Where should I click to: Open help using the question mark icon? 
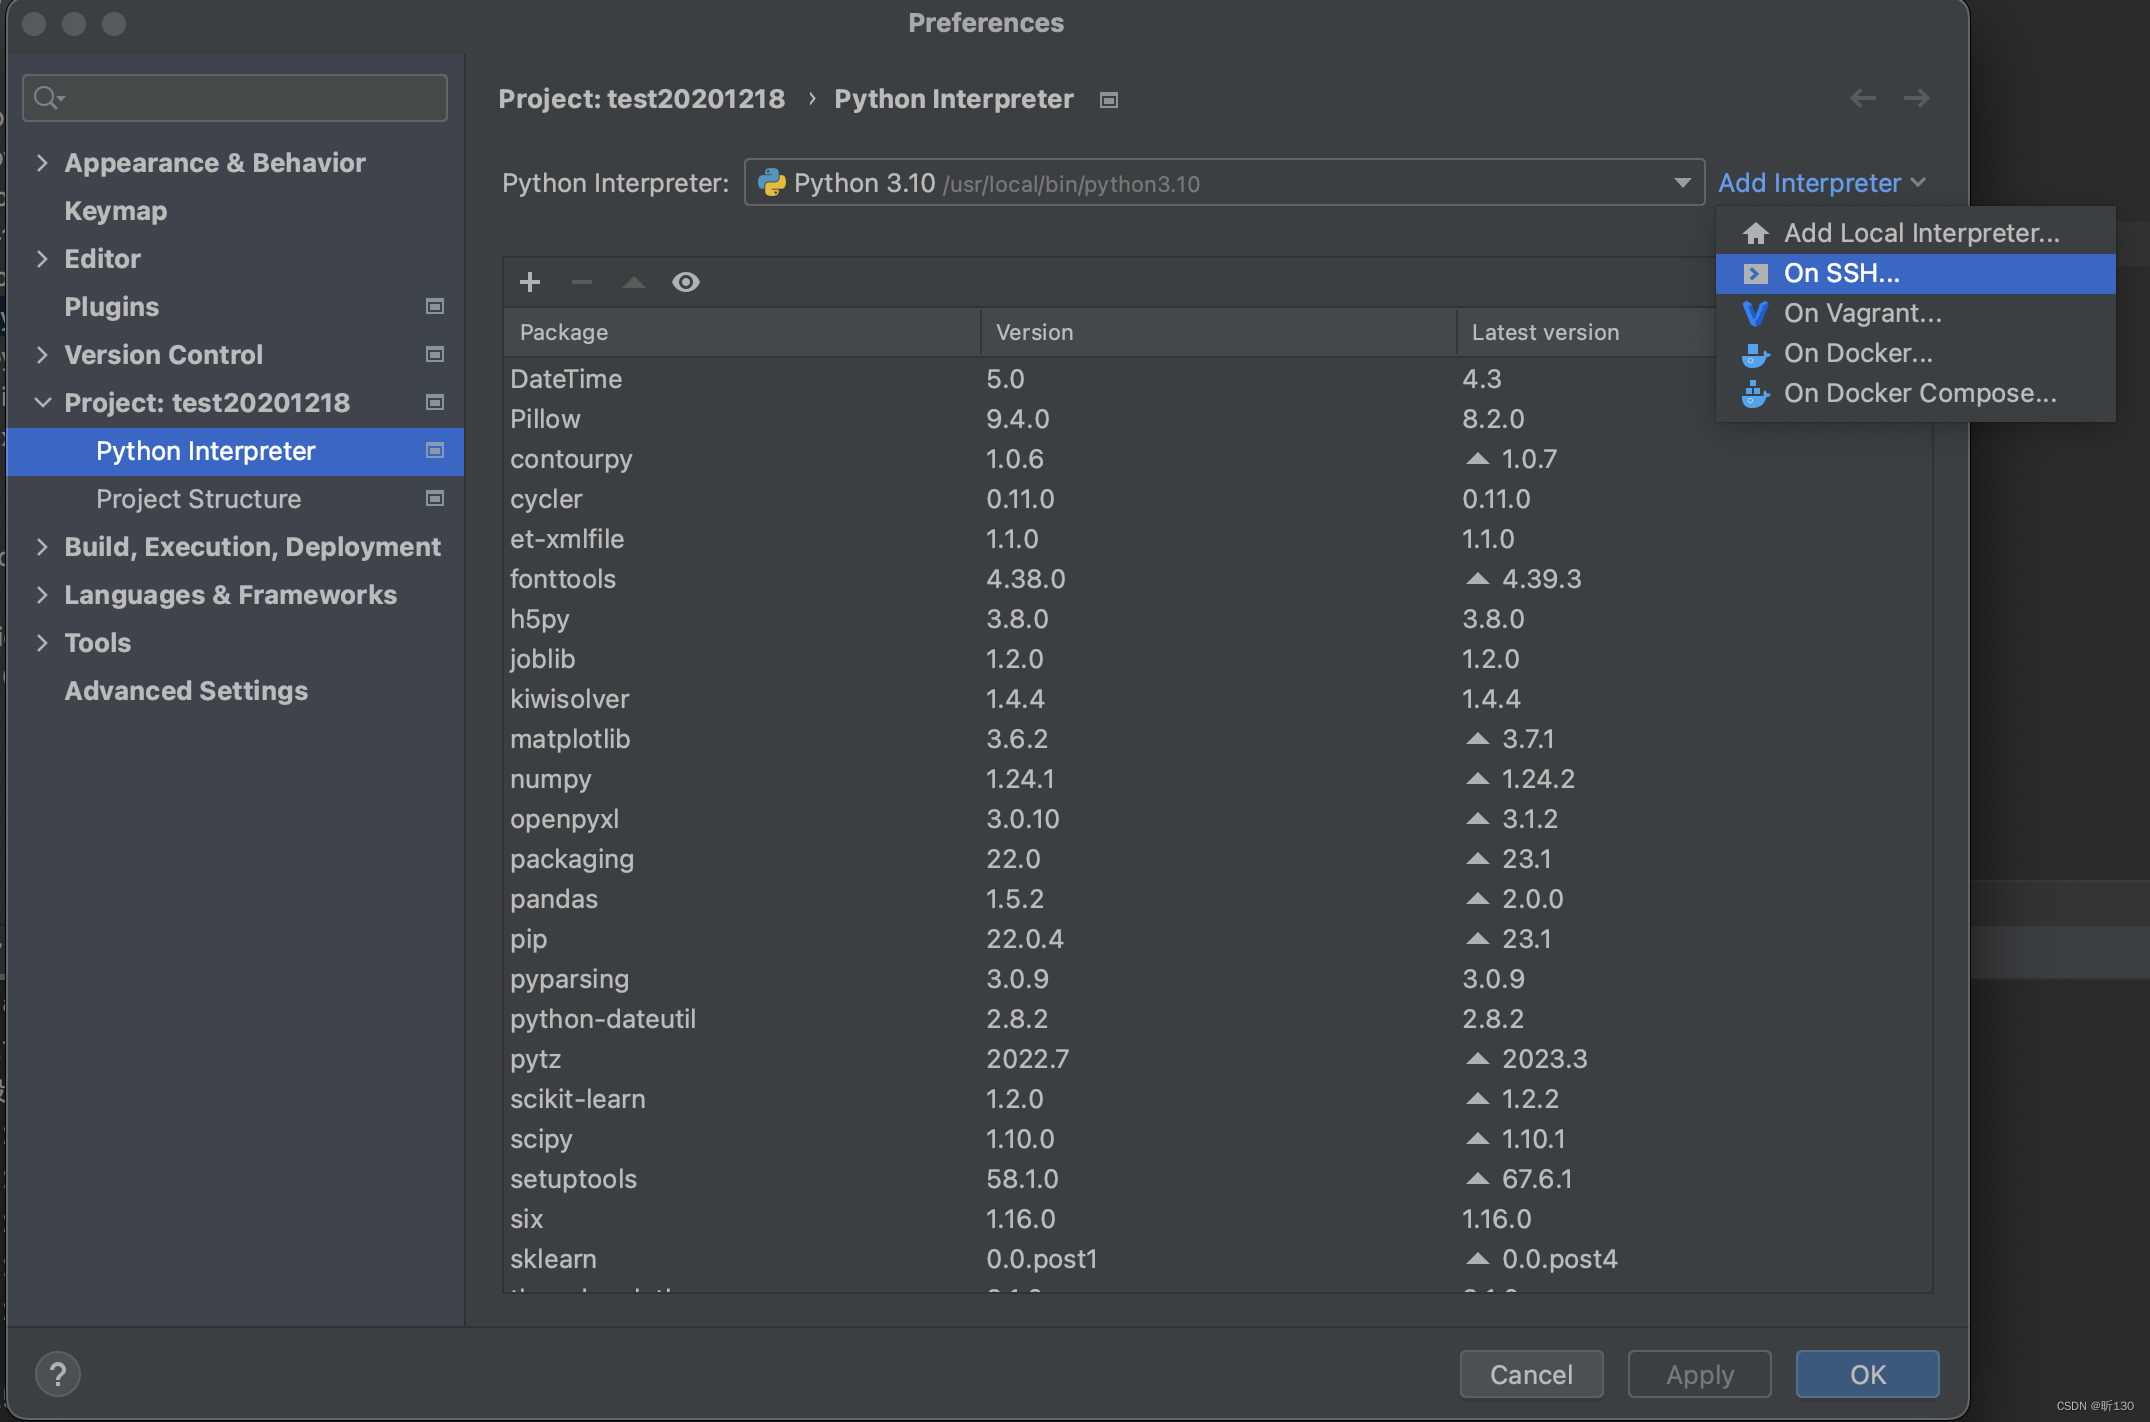click(58, 1373)
